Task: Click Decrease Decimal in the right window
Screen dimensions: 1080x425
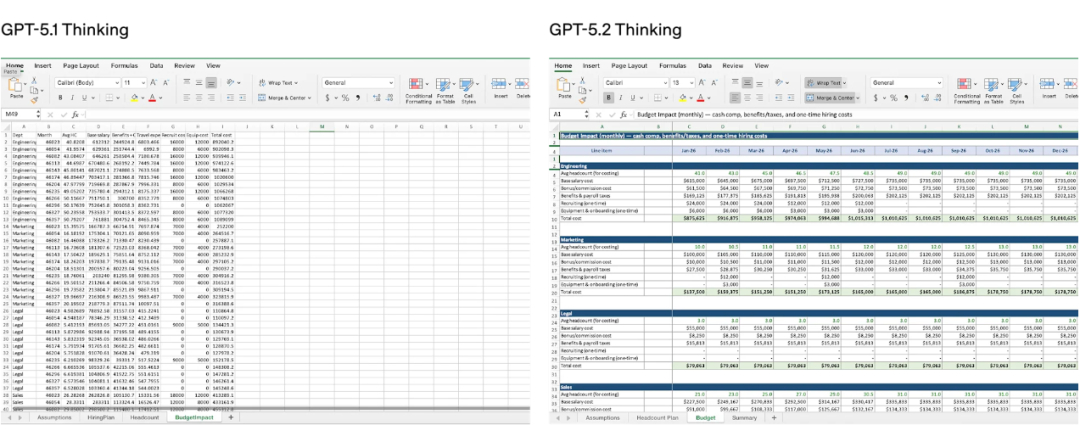Action: coord(939,98)
